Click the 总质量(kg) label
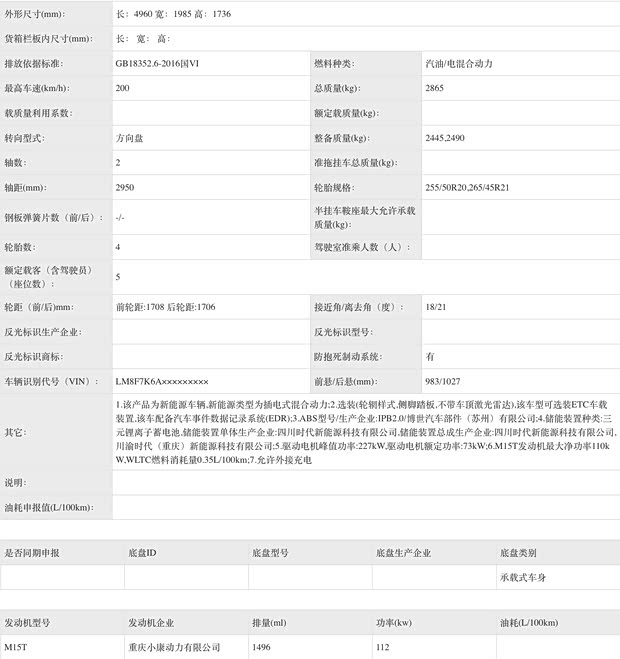This screenshot has height=659, width=620. click(x=337, y=88)
